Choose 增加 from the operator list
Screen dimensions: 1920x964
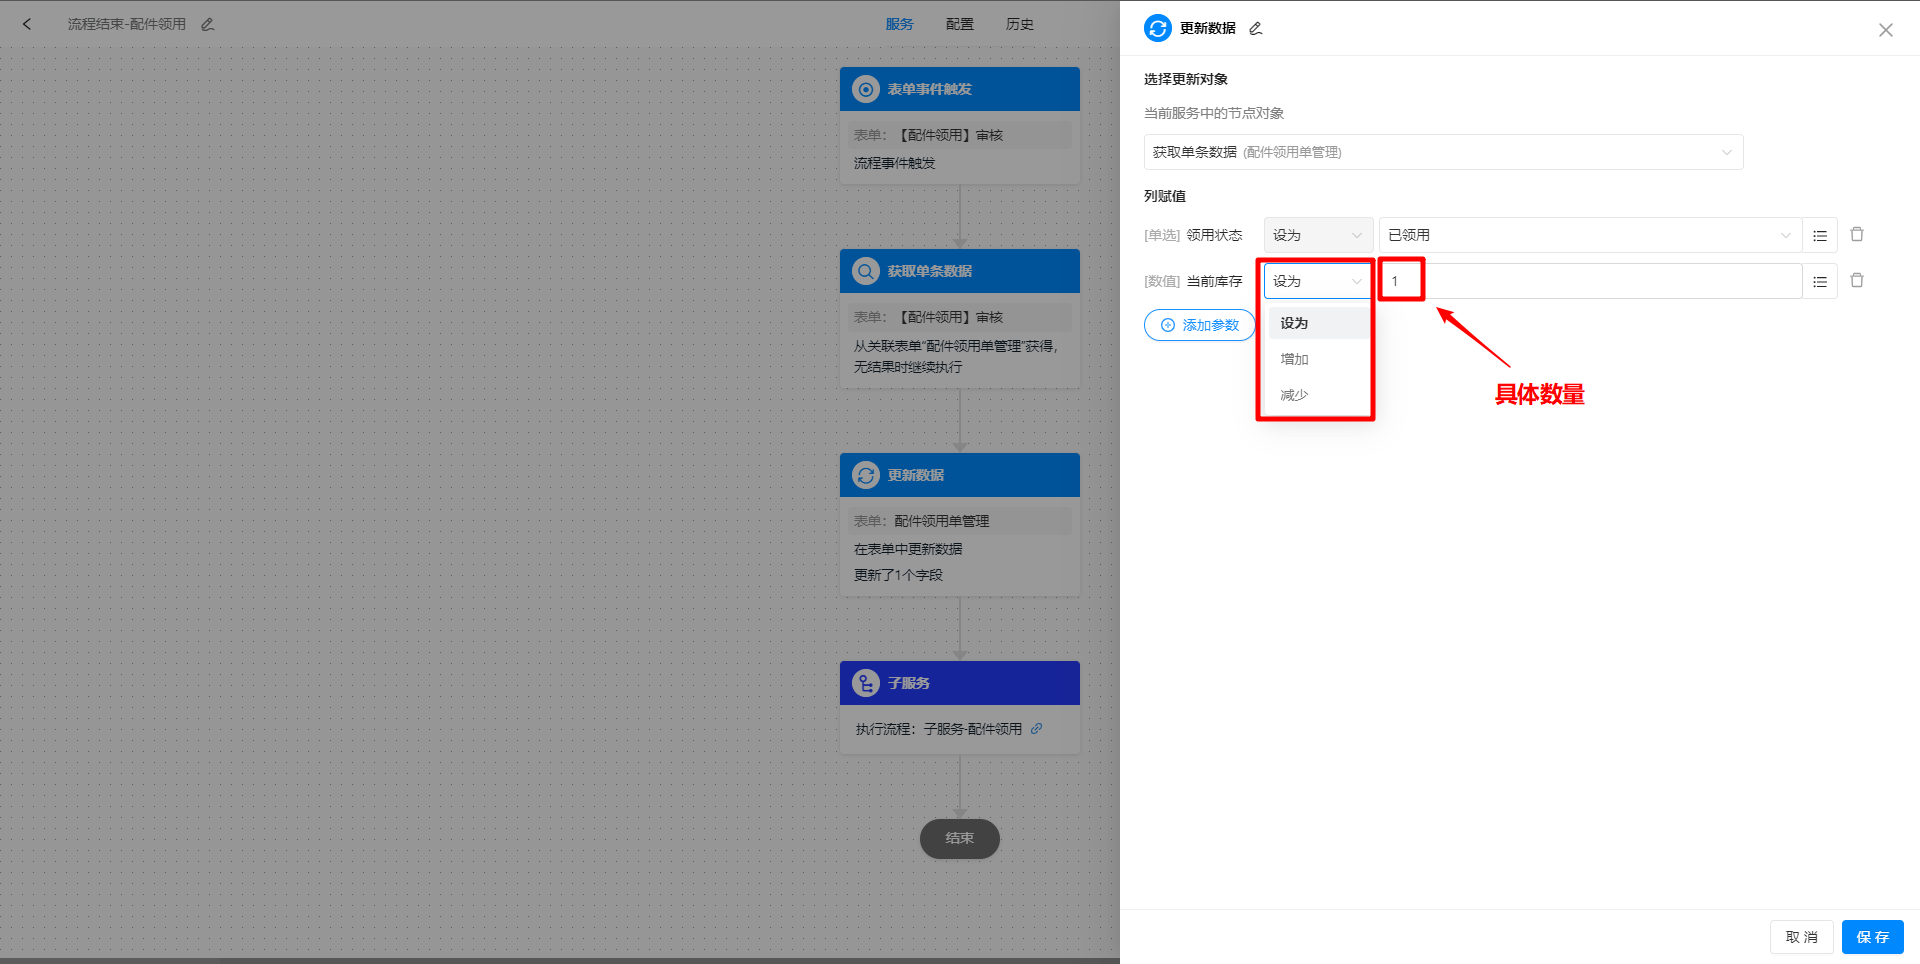[x=1295, y=359]
